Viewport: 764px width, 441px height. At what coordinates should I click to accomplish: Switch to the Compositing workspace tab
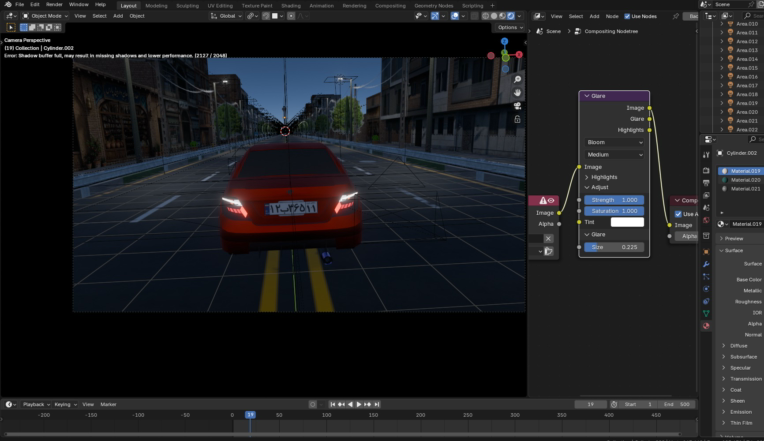point(390,6)
